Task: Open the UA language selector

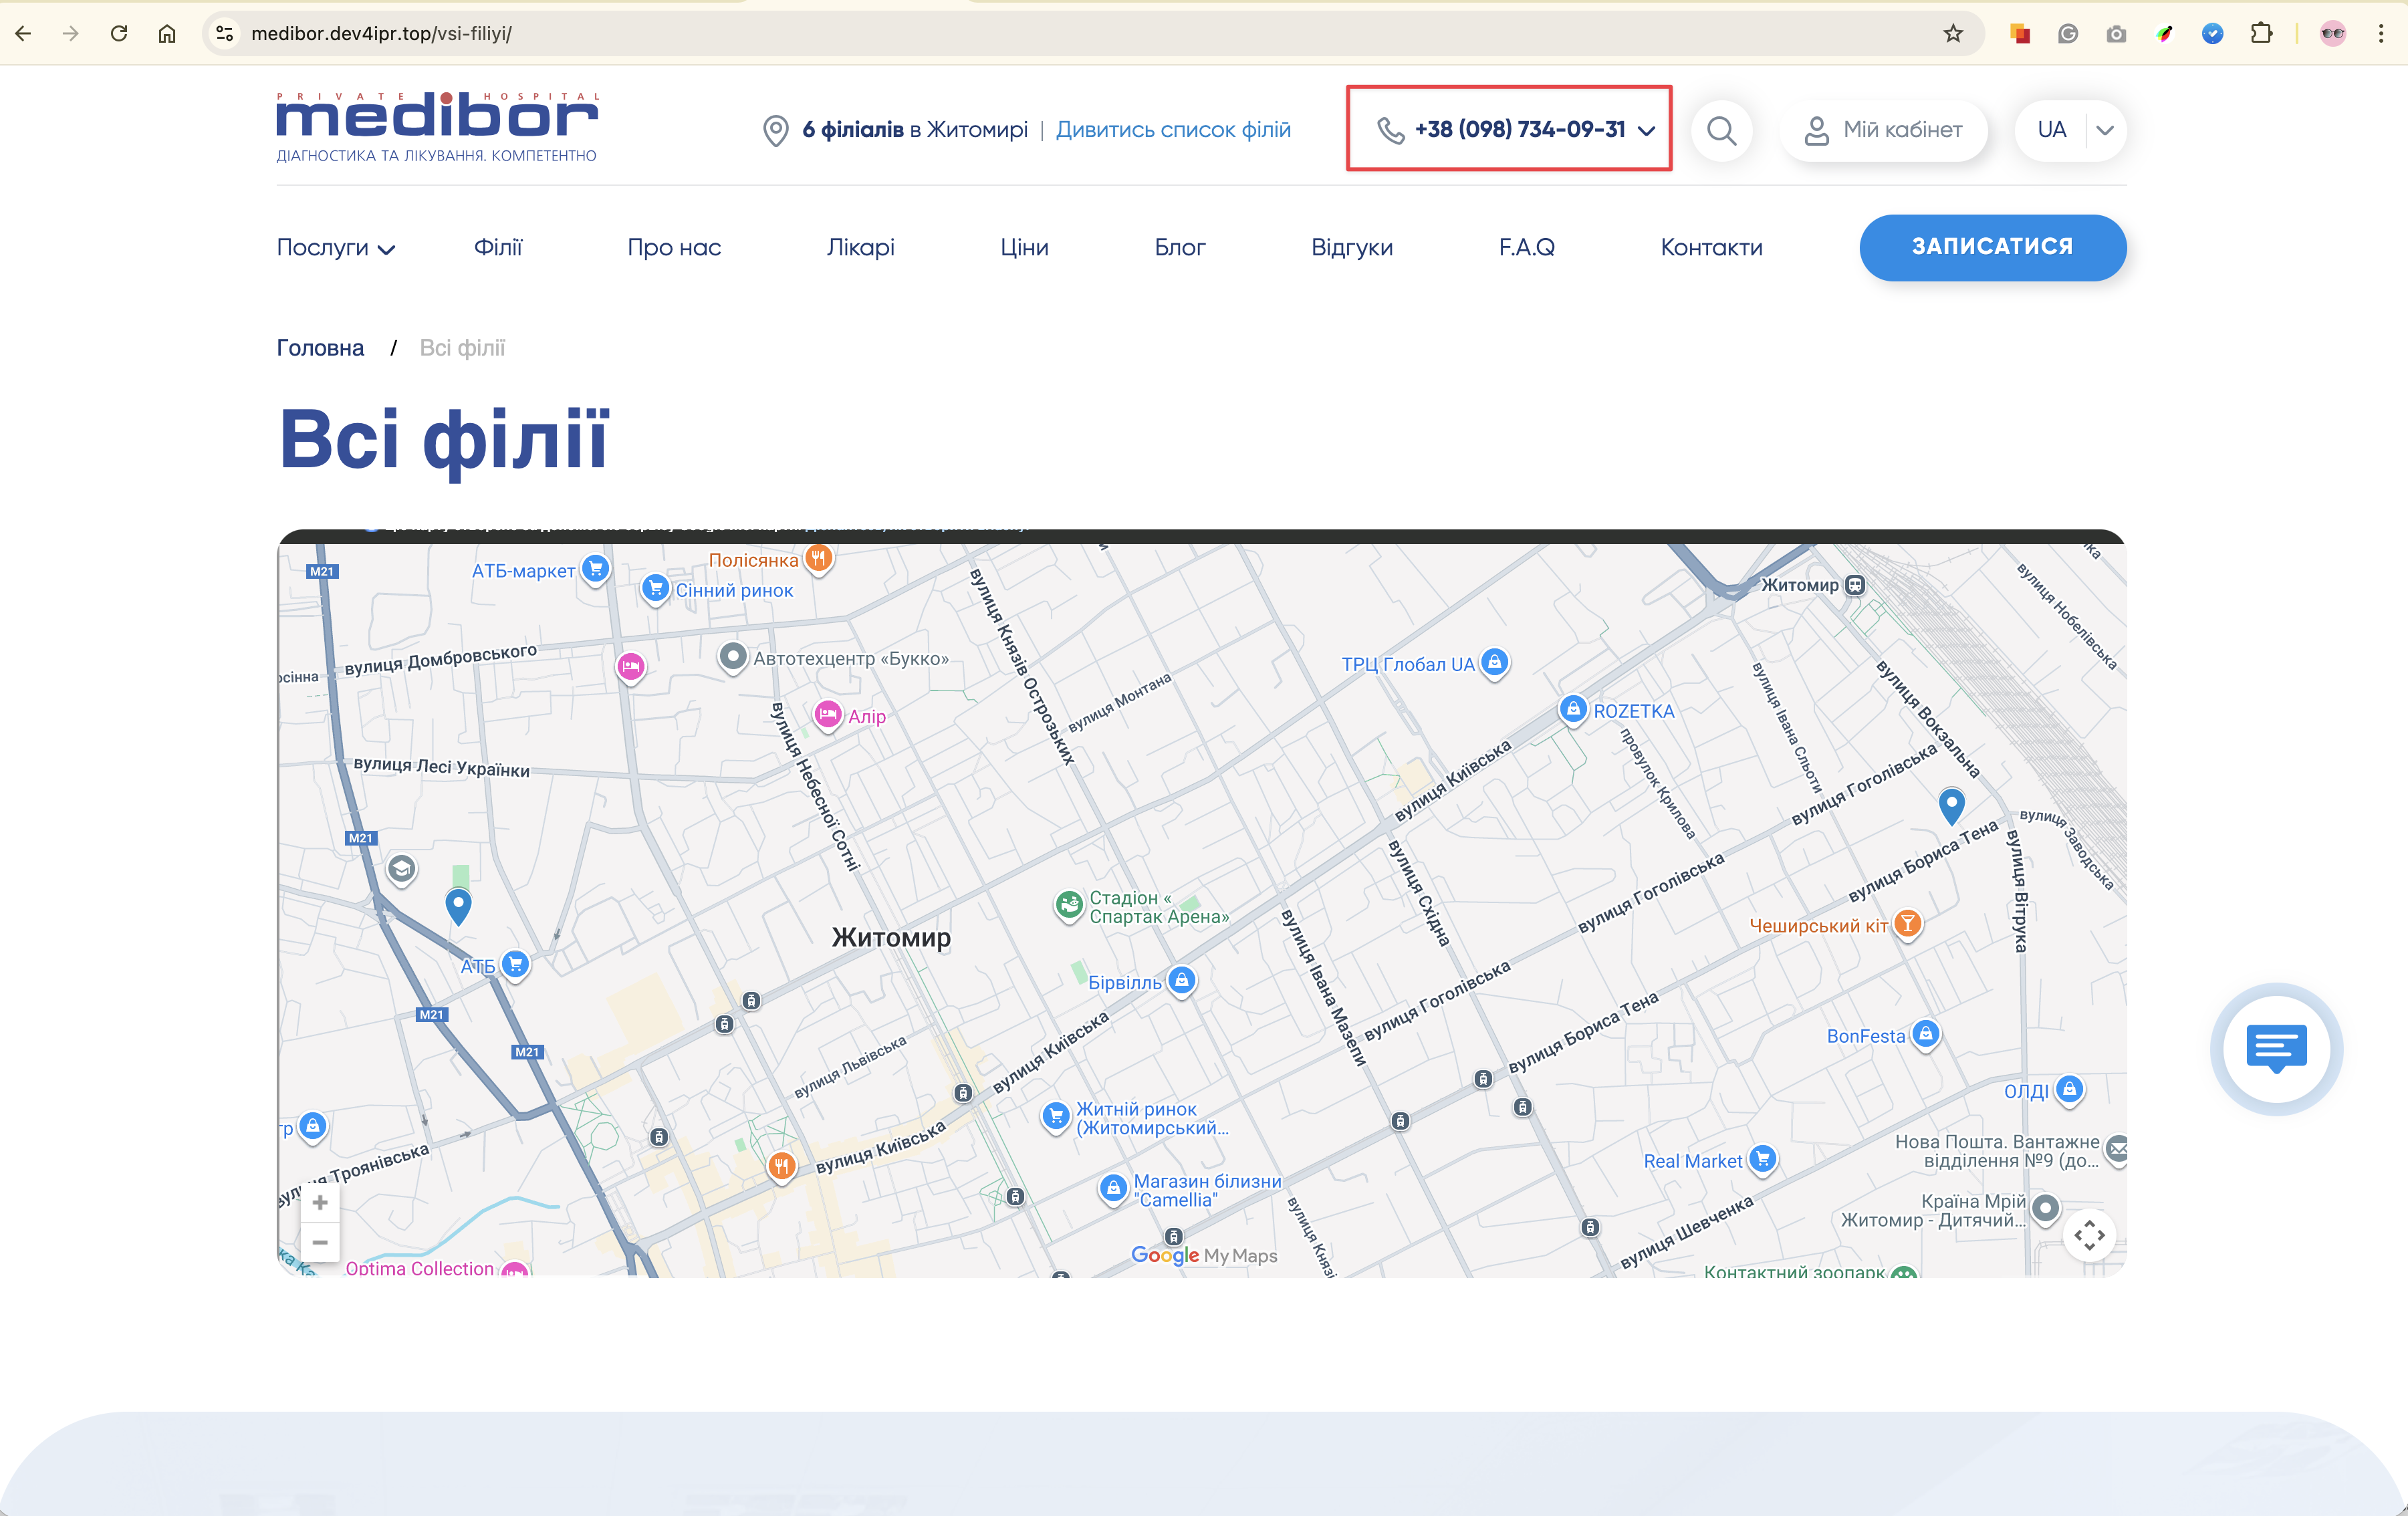Action: (x=2070, y=130)
